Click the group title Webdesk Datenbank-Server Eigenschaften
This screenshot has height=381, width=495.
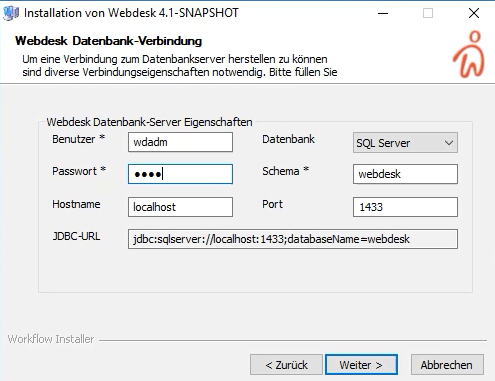click(149, 122)
